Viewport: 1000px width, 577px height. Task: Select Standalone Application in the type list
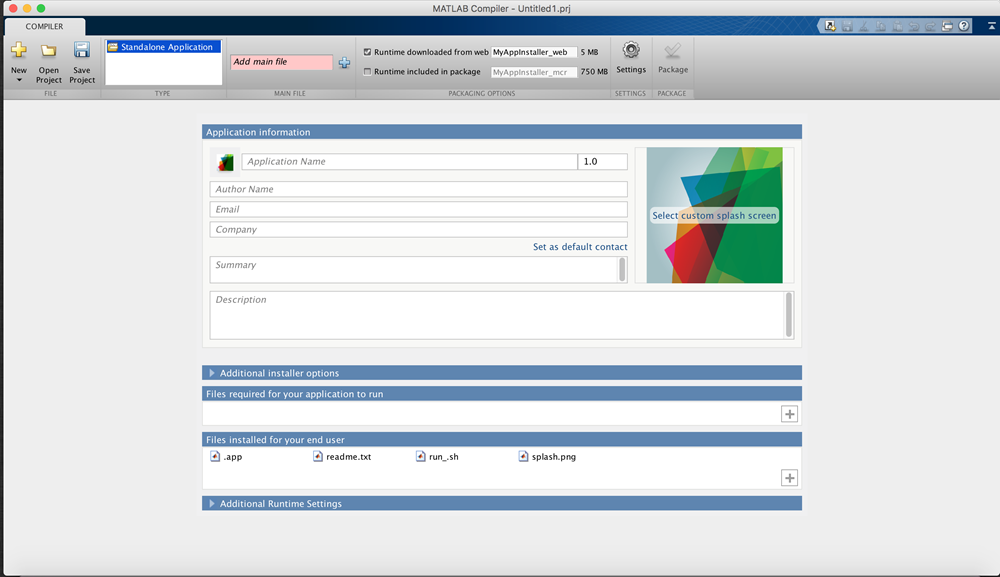(163, 47)
